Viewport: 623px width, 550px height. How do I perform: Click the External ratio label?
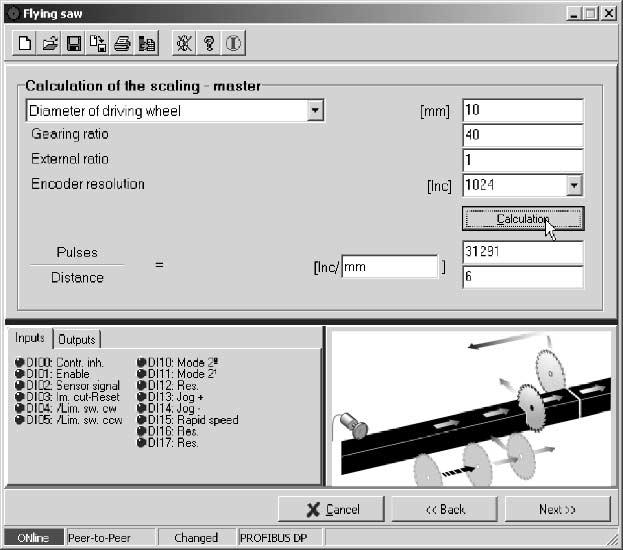pos(70,159)
